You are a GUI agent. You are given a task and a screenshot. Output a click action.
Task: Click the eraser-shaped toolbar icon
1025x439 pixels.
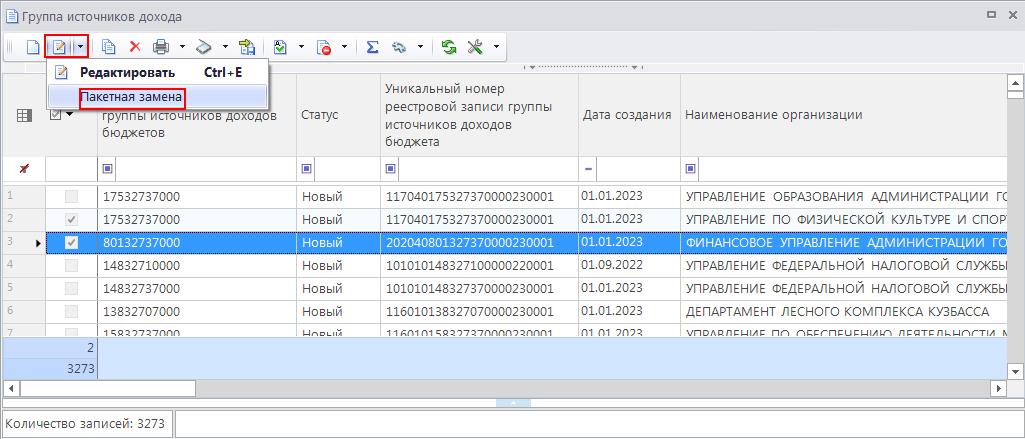point(205,47)
